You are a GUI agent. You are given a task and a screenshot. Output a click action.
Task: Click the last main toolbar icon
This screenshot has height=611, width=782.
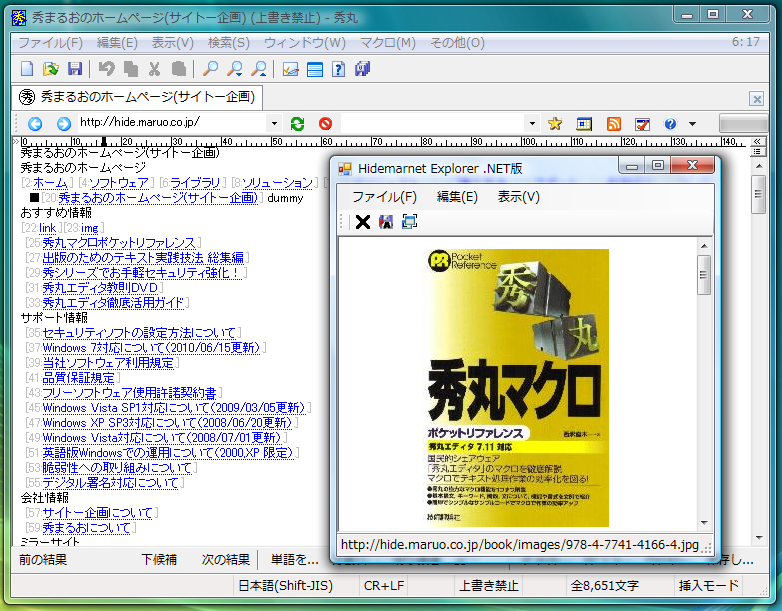(x=363, y=69)
